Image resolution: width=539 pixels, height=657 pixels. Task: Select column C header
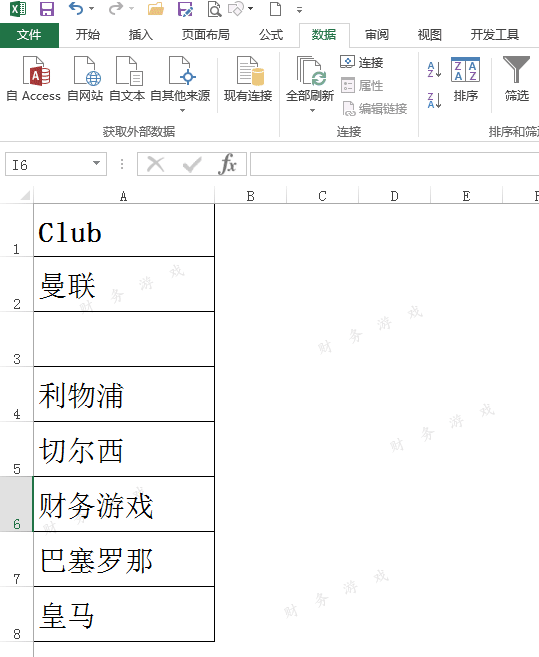(x=322, y=196)
